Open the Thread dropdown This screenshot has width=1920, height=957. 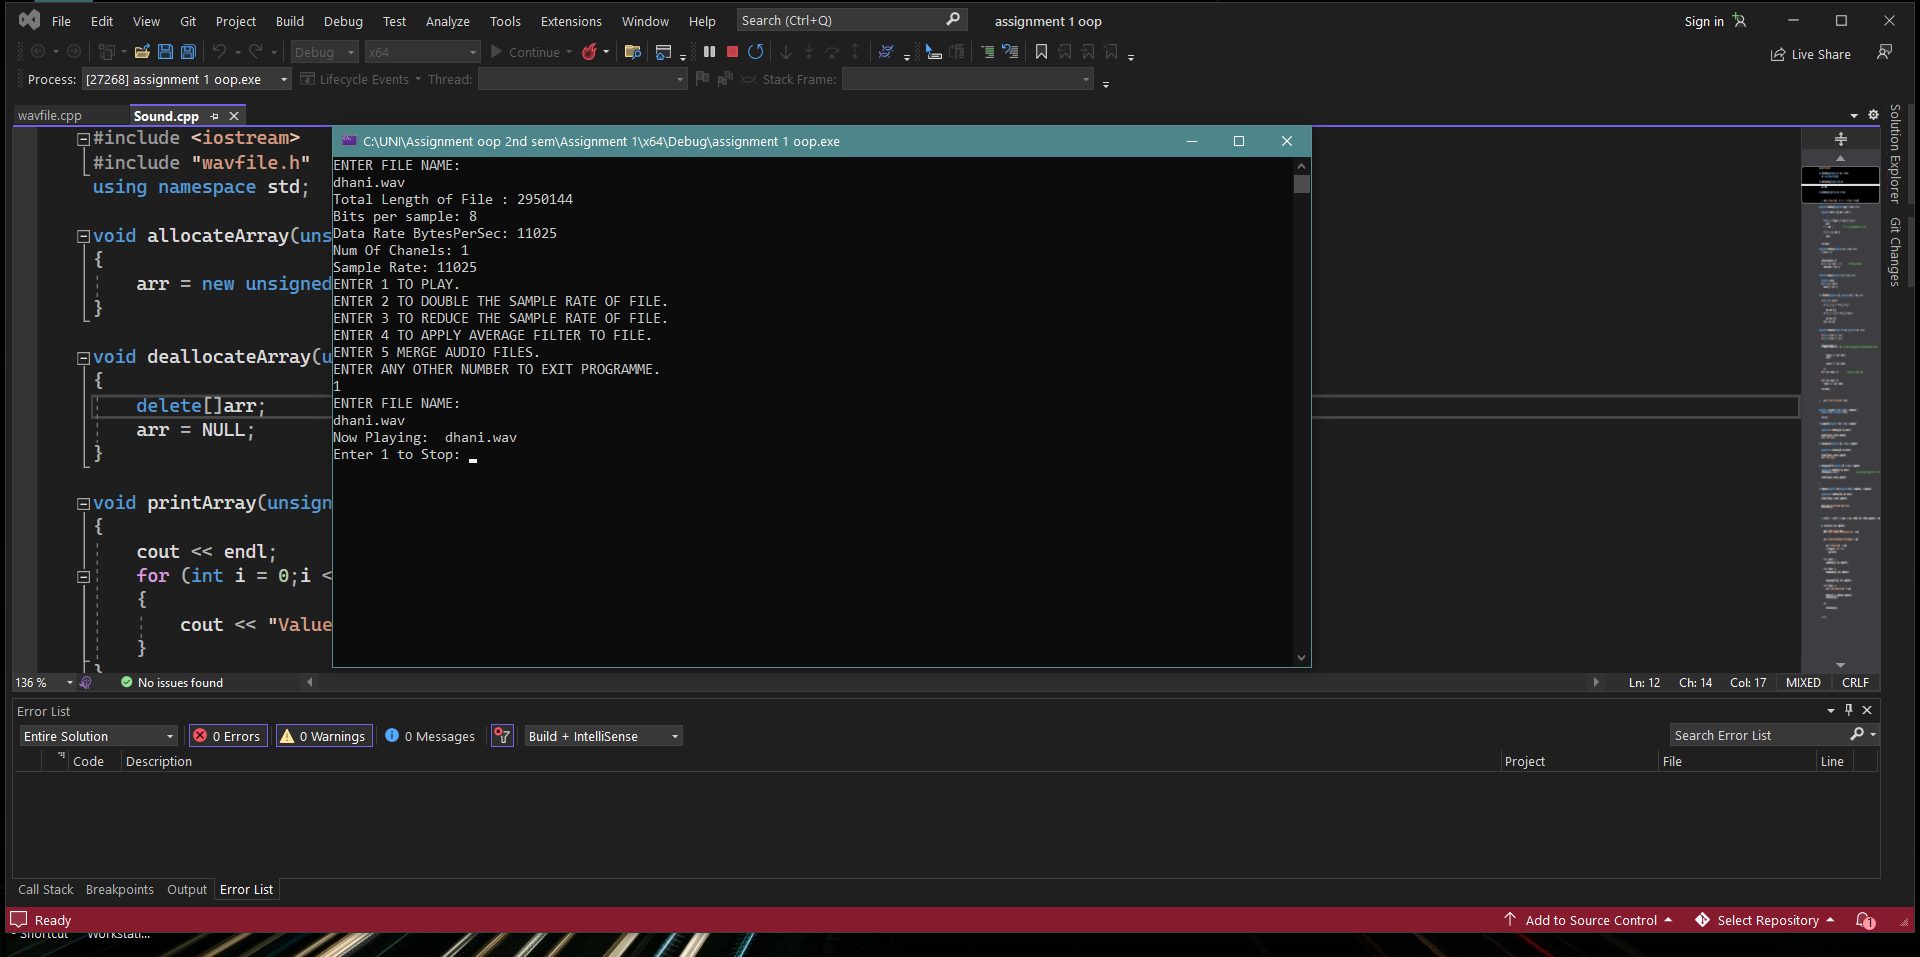tap(582, 79)
